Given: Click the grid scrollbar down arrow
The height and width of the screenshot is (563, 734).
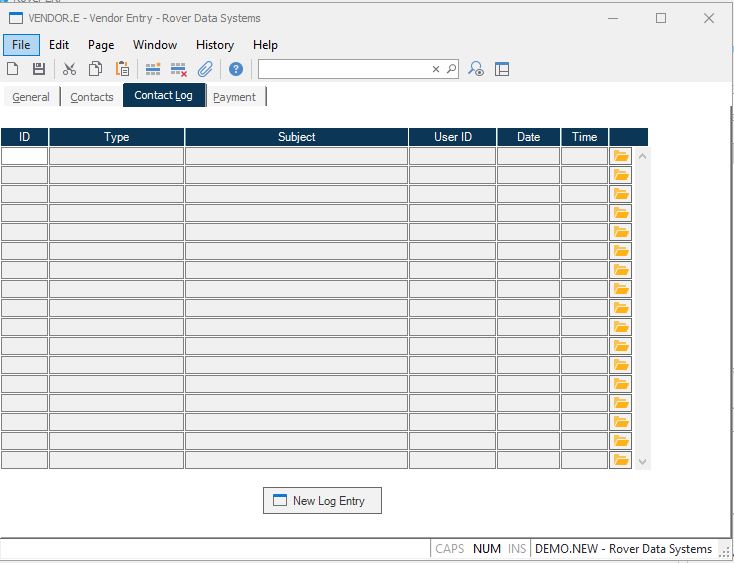Looking at the screenshot, I should click(x=642, y=462).
